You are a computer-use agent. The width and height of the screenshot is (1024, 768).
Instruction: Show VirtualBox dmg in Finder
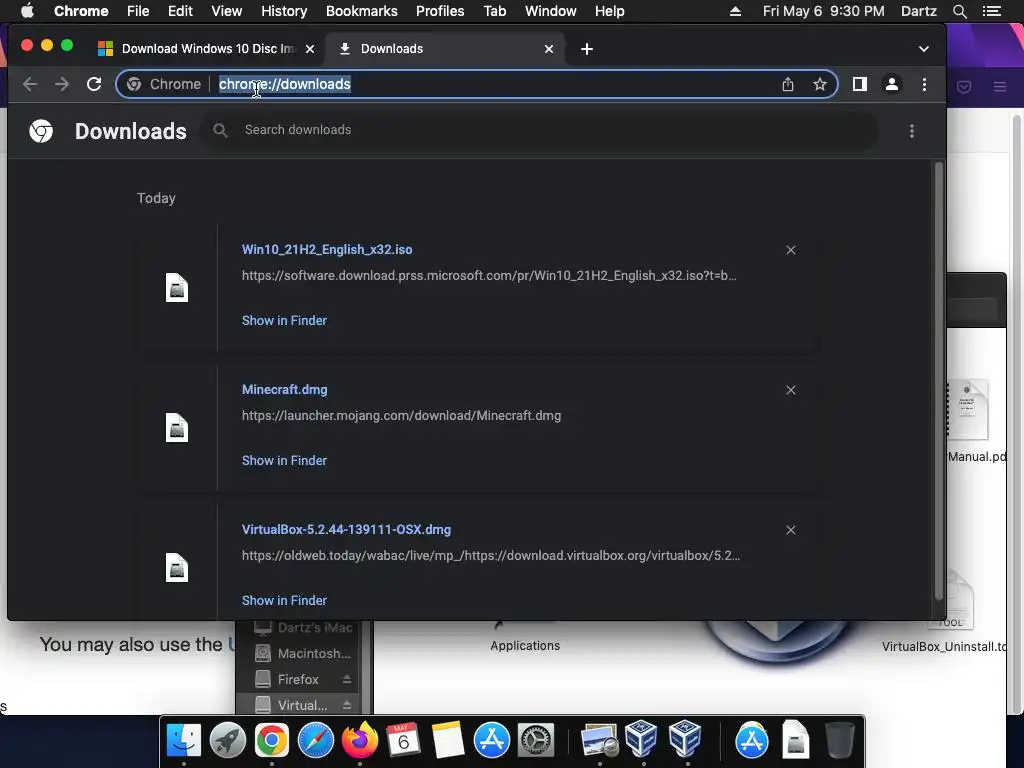point(284,600)
